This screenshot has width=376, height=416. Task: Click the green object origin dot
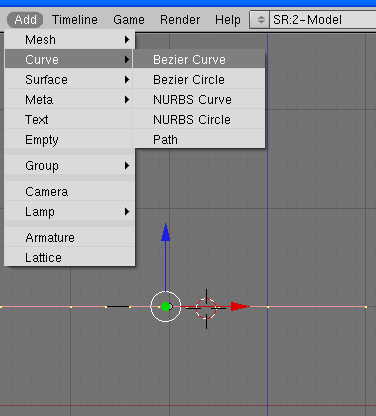[x=166, y=306]
